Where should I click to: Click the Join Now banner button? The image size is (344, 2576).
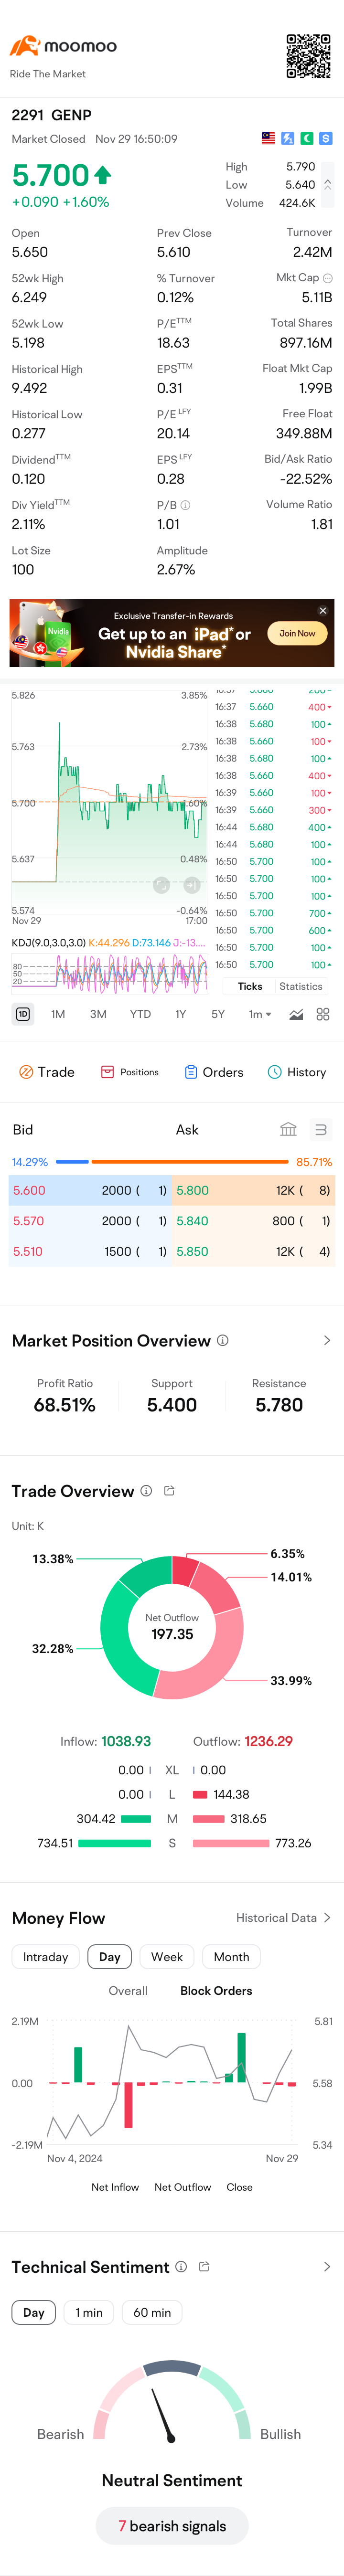297,633
